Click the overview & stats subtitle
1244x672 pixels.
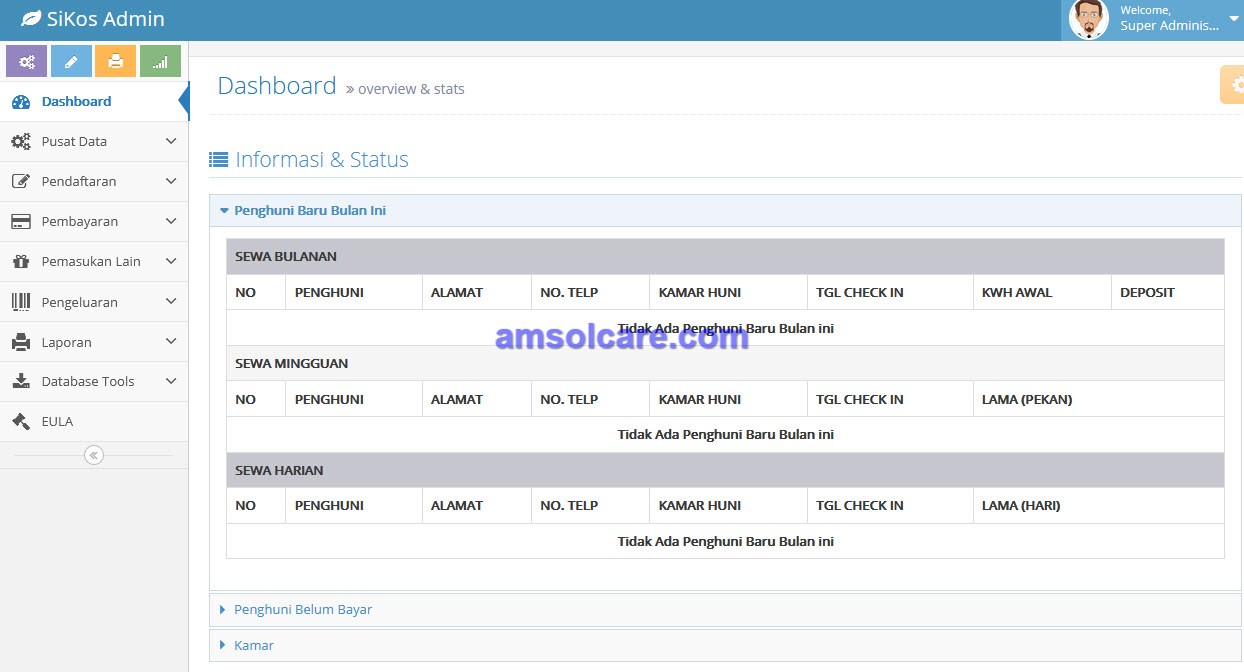click(411, 89)
